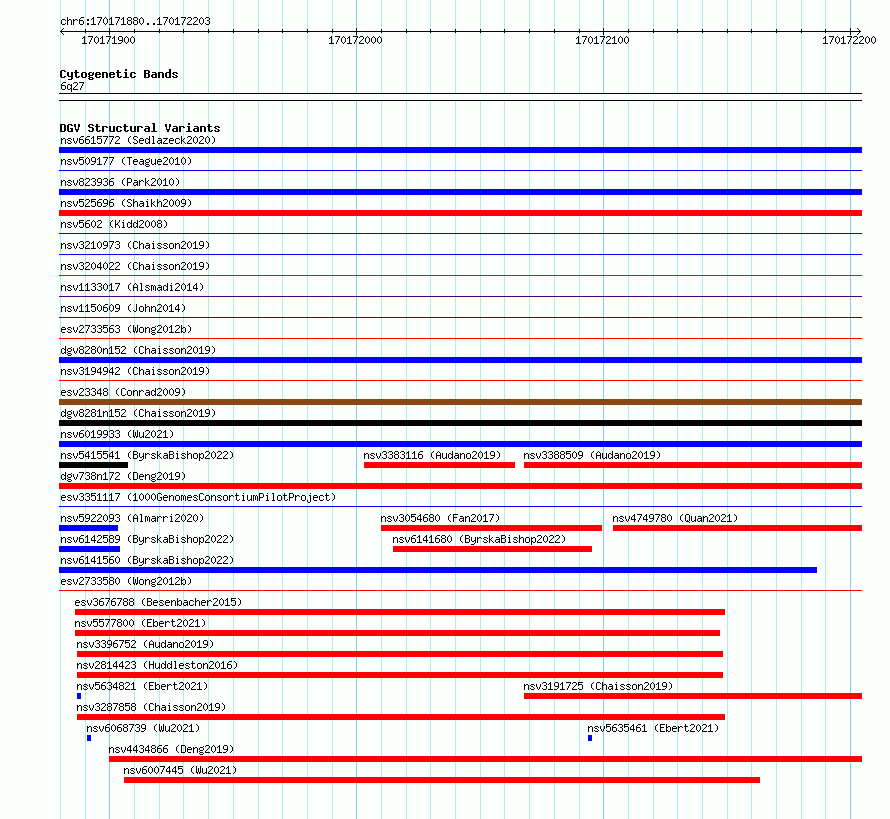
Task: Click ruler position 170172000
Action: click(x=355, y=40)
